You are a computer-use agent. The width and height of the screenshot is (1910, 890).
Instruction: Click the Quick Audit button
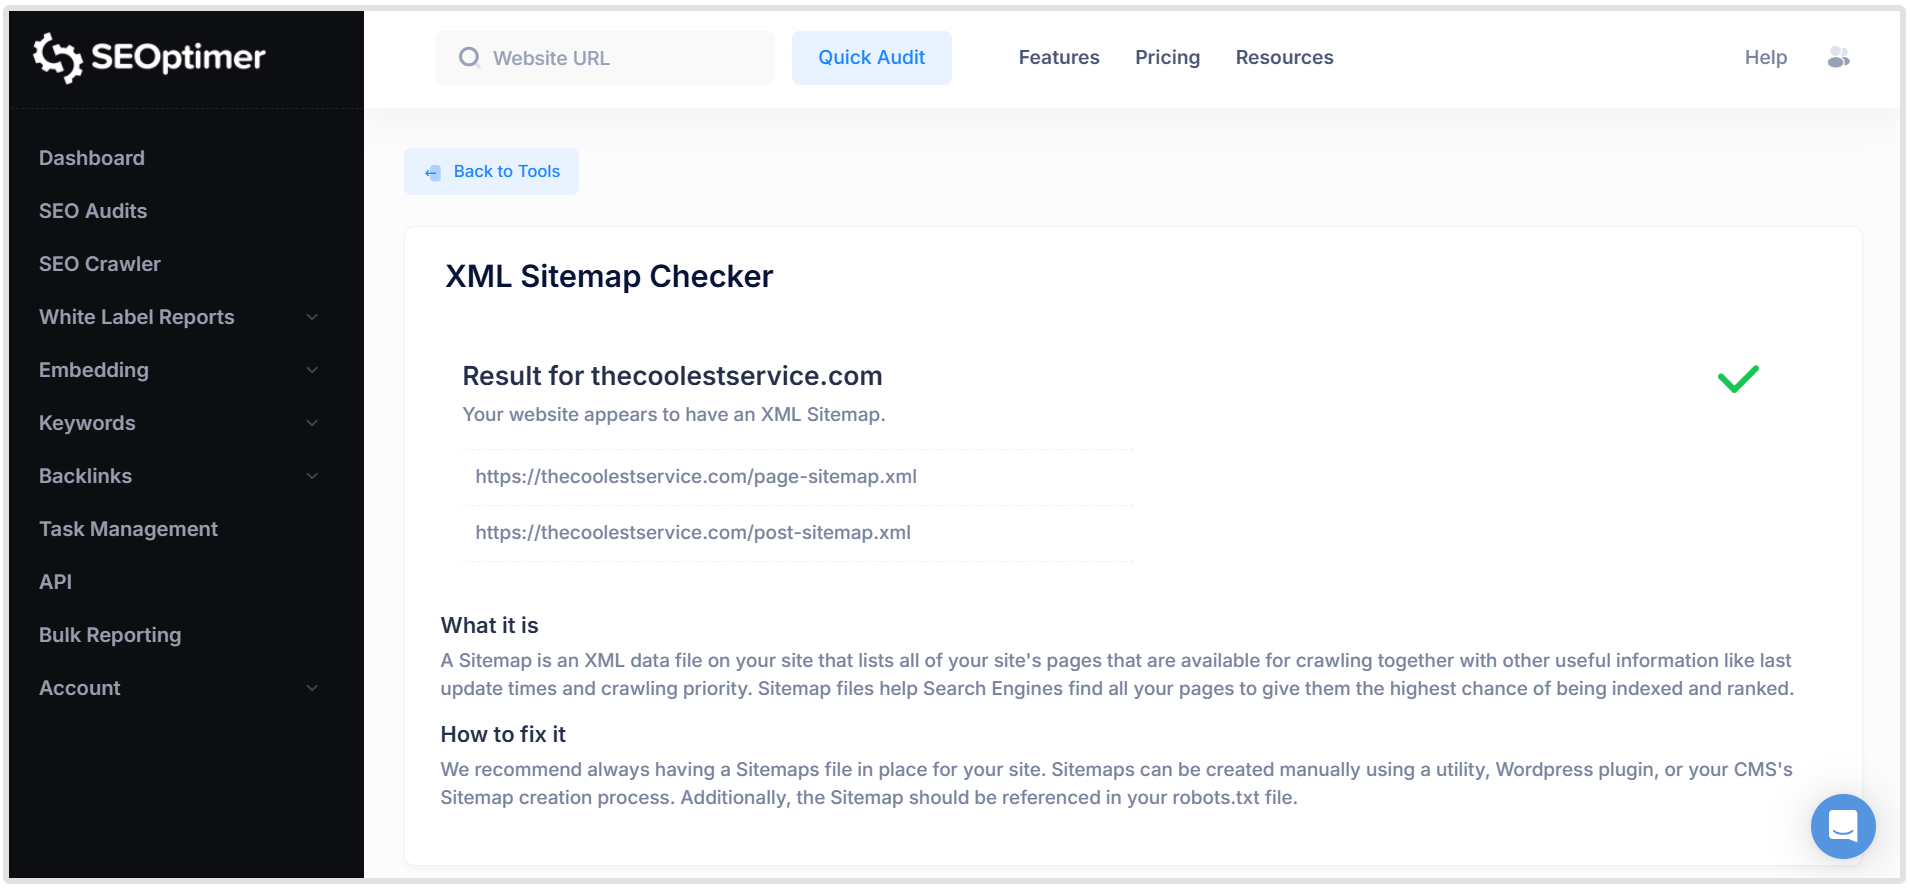point(872,58)
